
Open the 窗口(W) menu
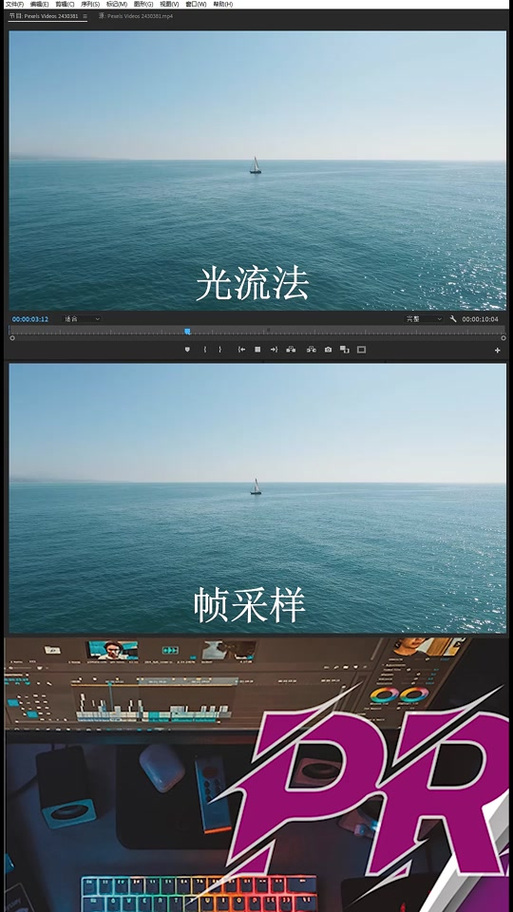point(196,4)
